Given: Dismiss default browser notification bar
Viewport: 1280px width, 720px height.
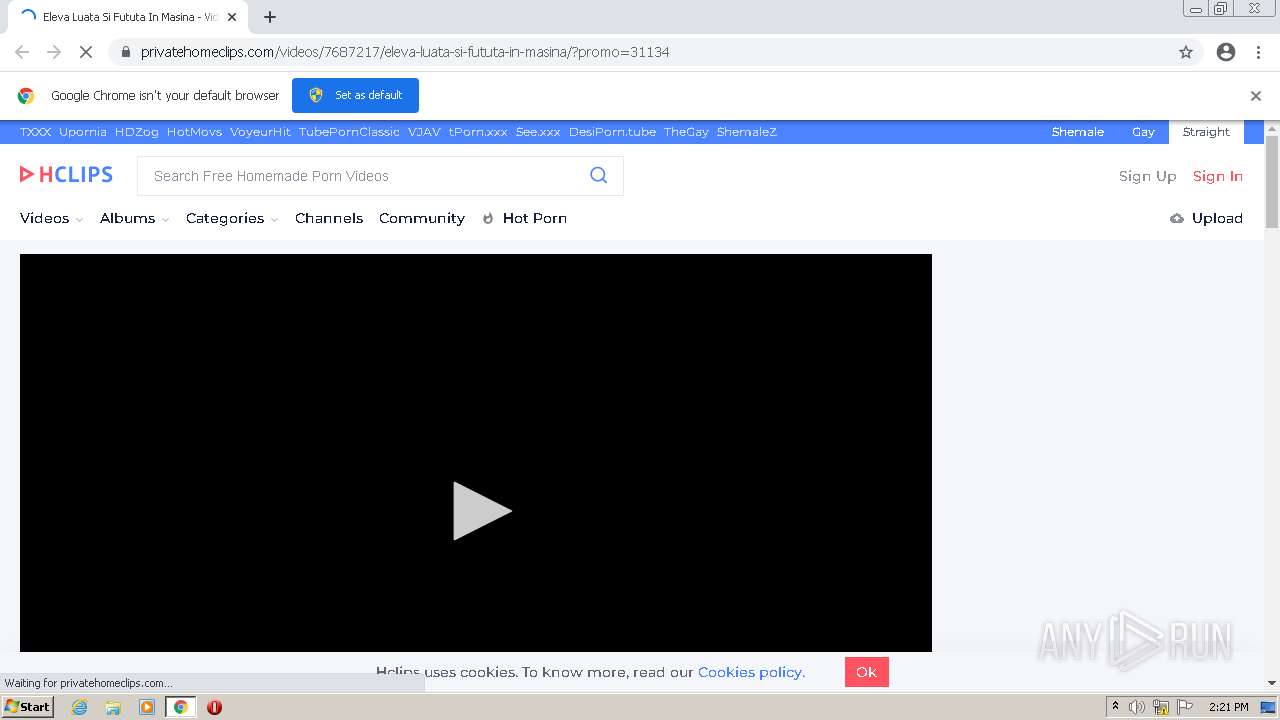Looking at the screenshot, I should click(1256, 96).
